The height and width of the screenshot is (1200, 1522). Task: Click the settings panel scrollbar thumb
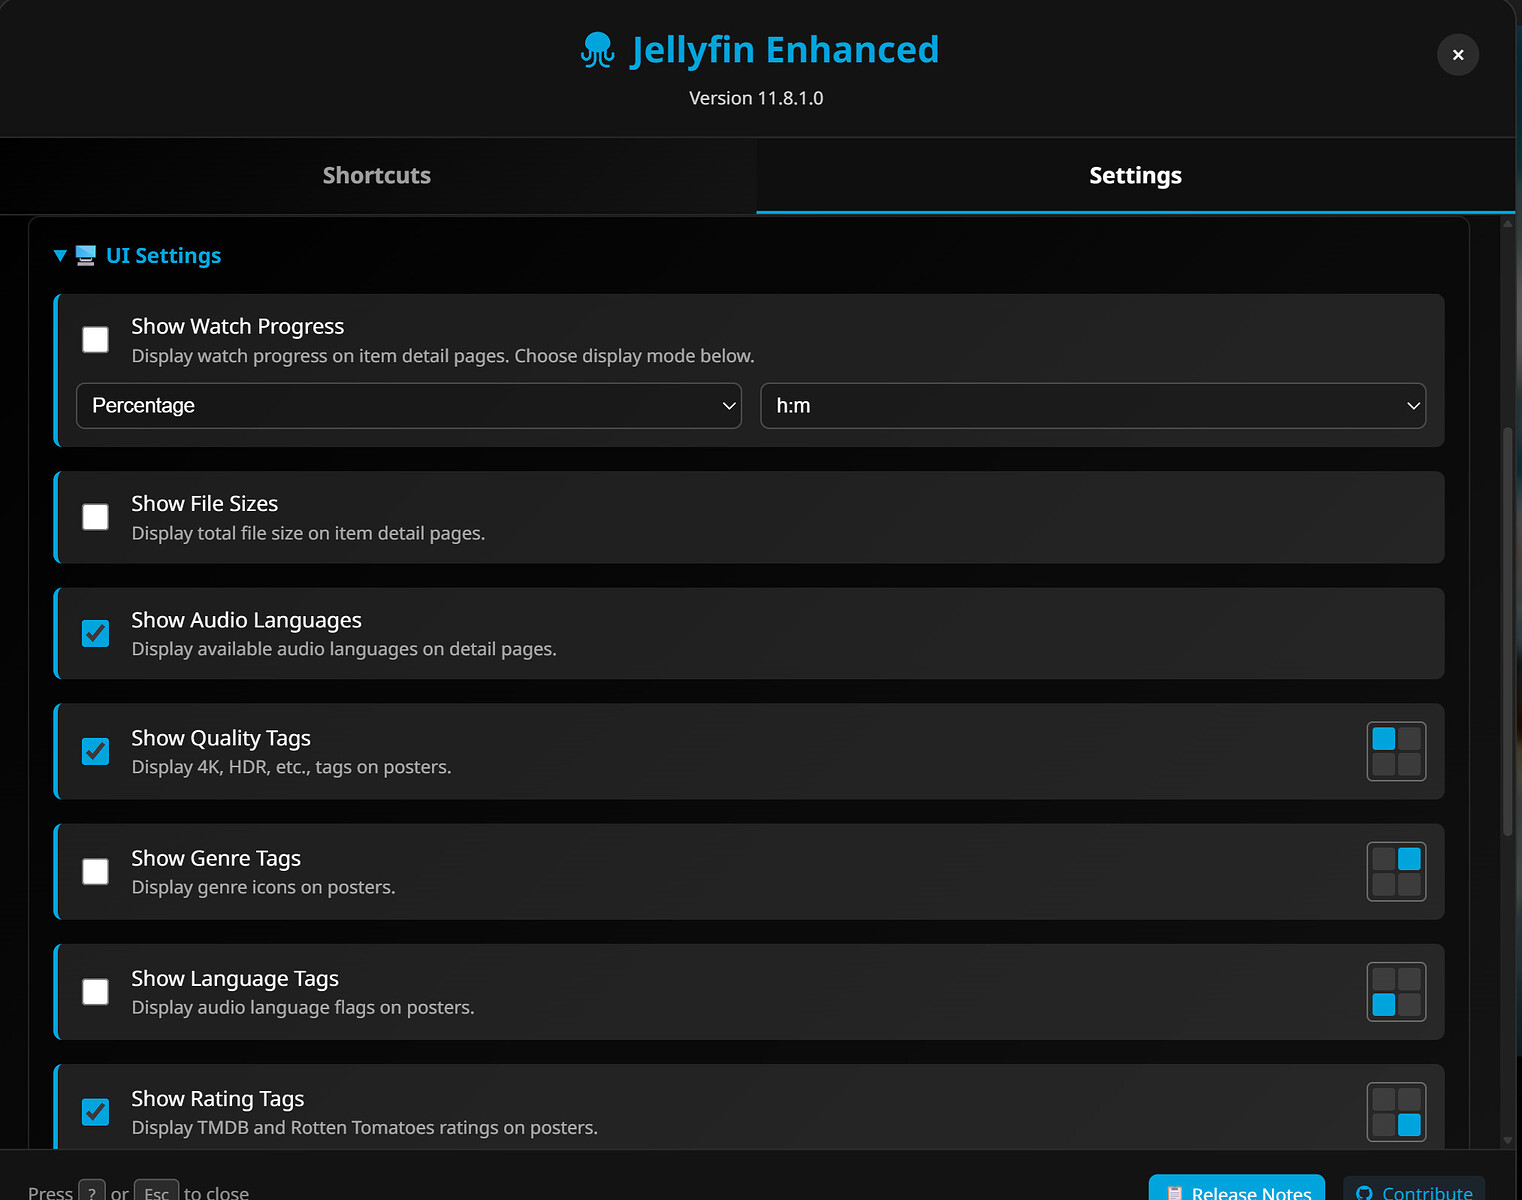point(1508,632)
